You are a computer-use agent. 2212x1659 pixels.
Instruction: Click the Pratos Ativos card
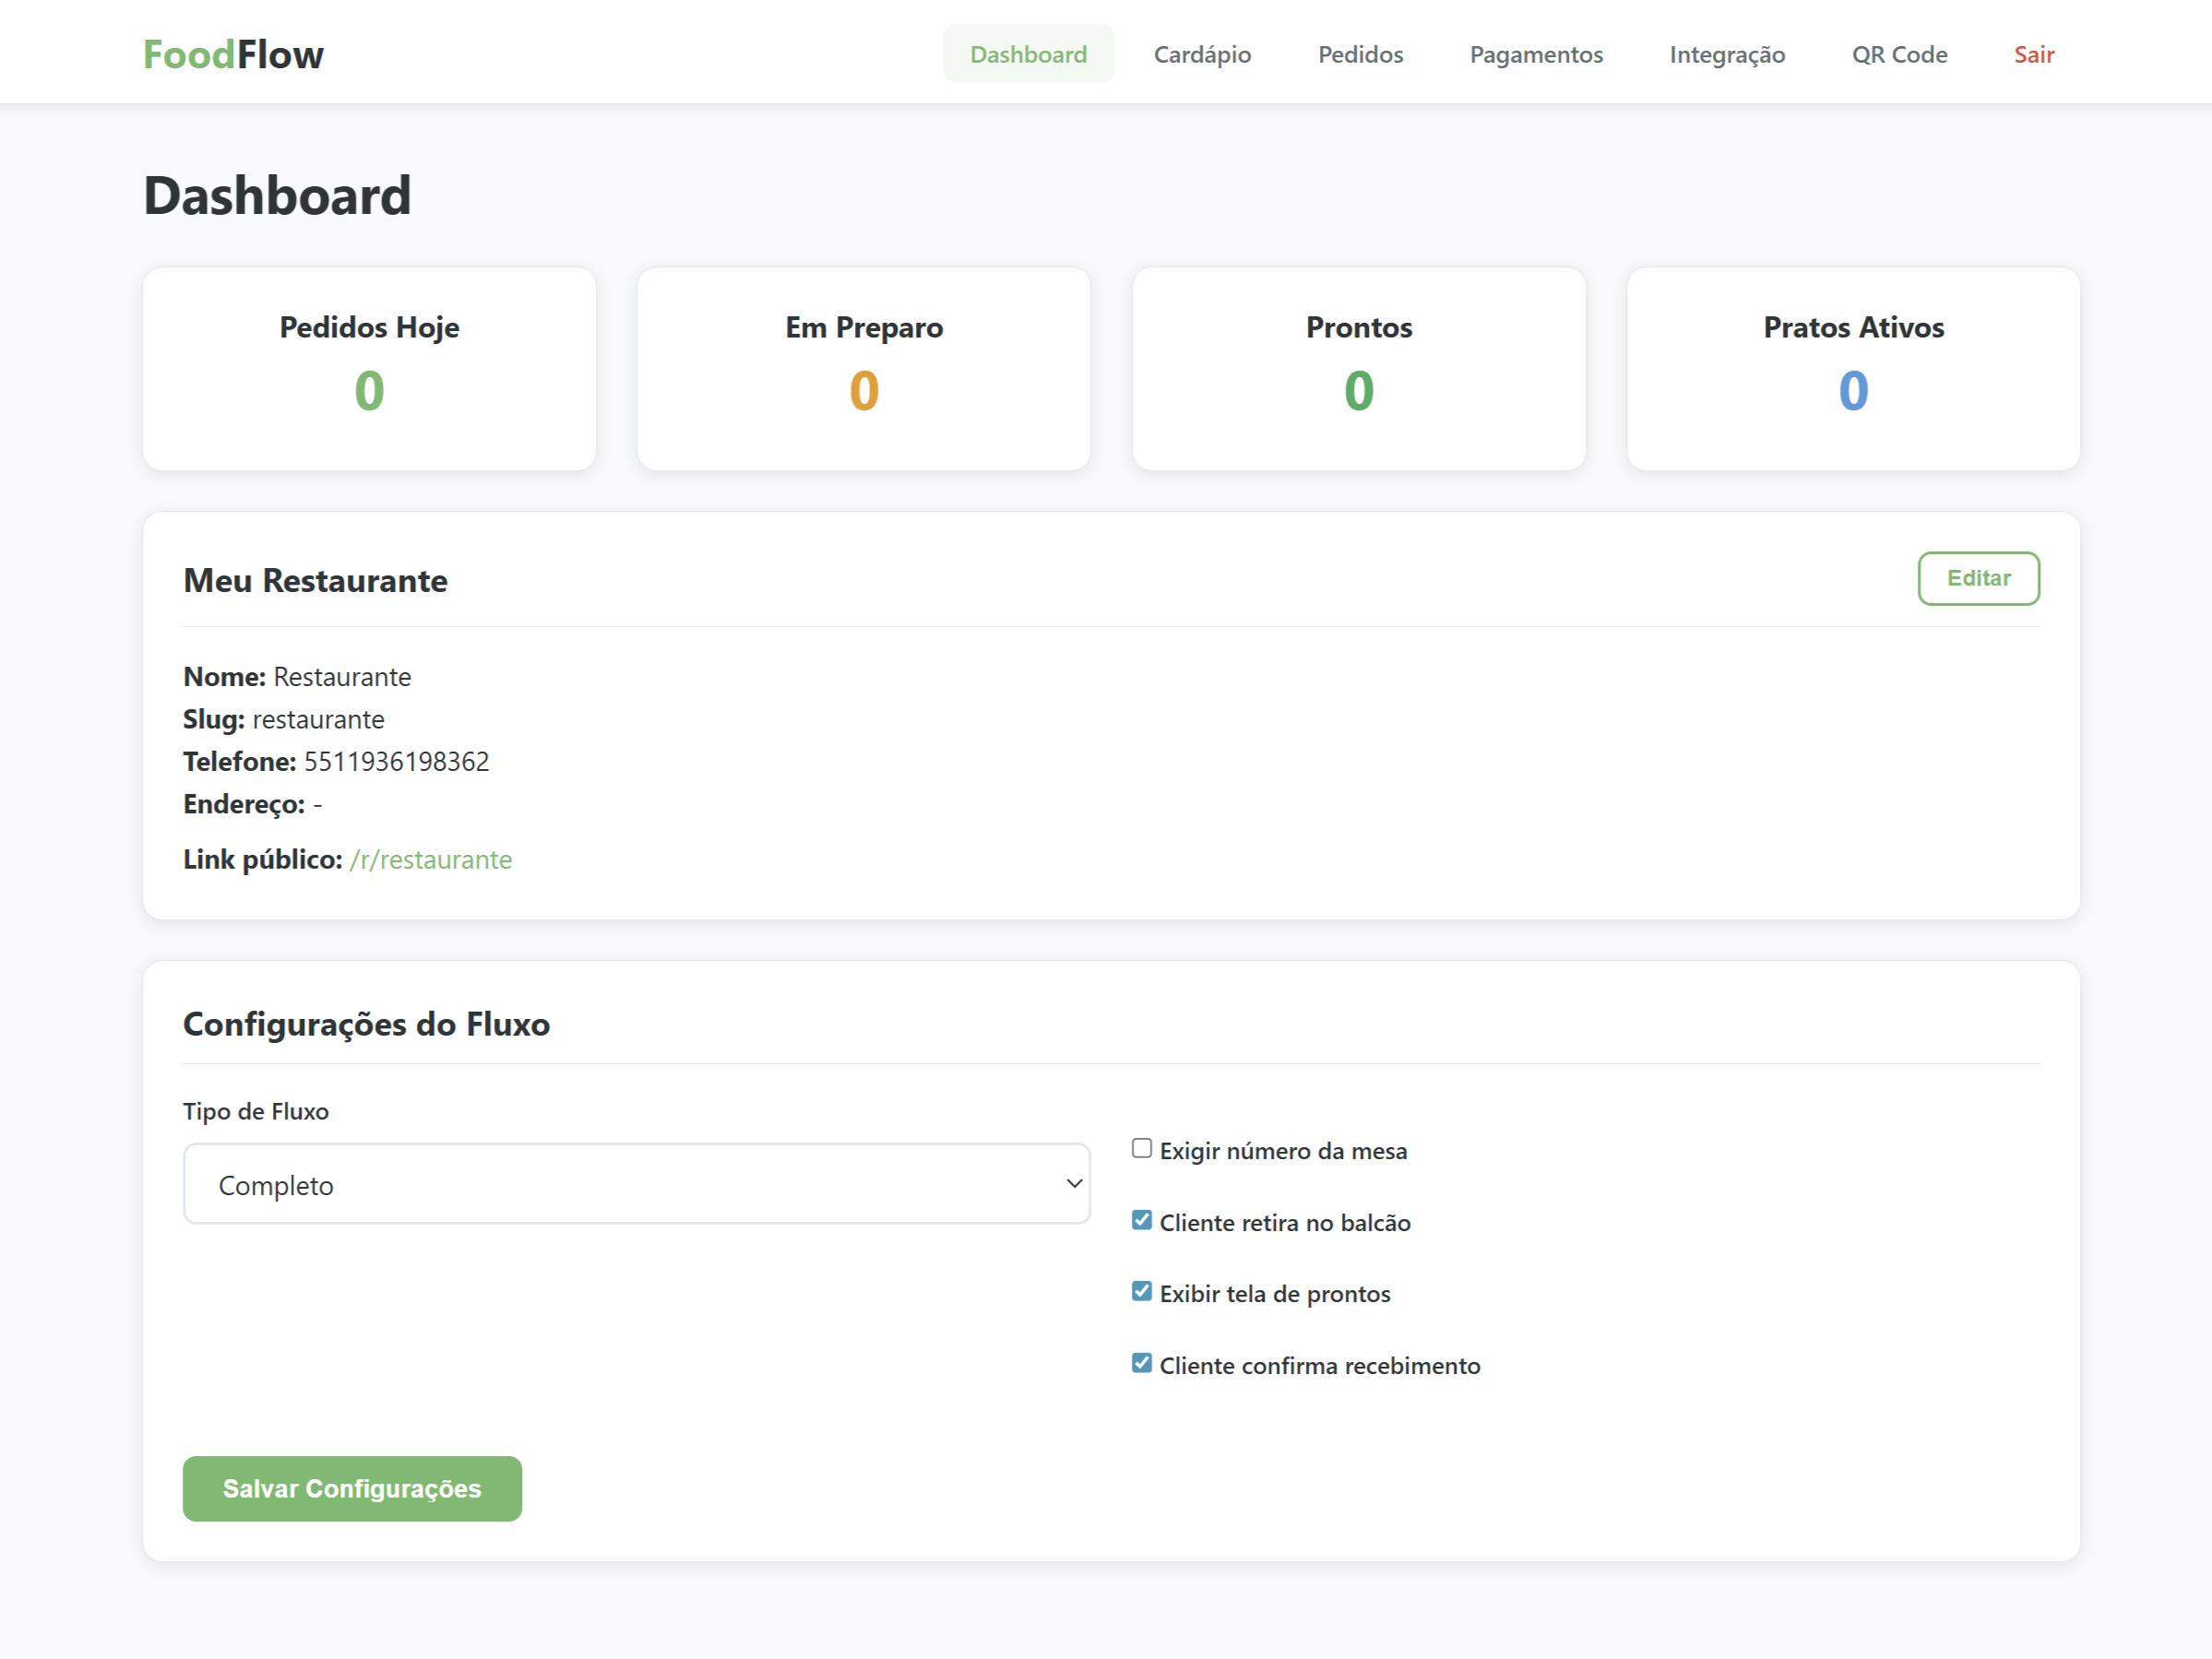tap(1853, 369)
